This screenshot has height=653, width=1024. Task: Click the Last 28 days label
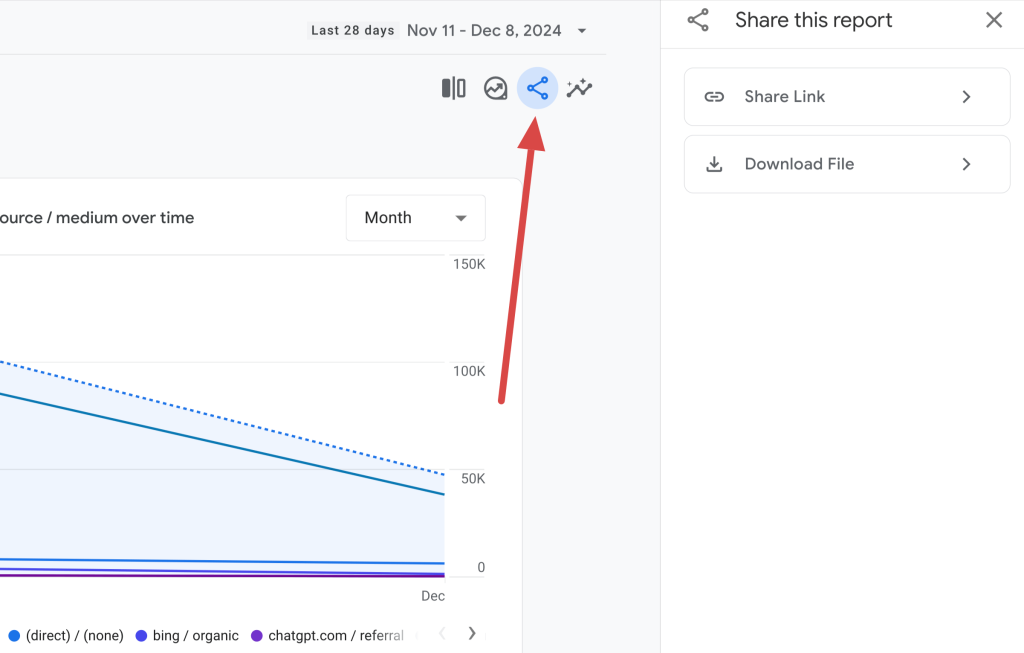[353, 31]
